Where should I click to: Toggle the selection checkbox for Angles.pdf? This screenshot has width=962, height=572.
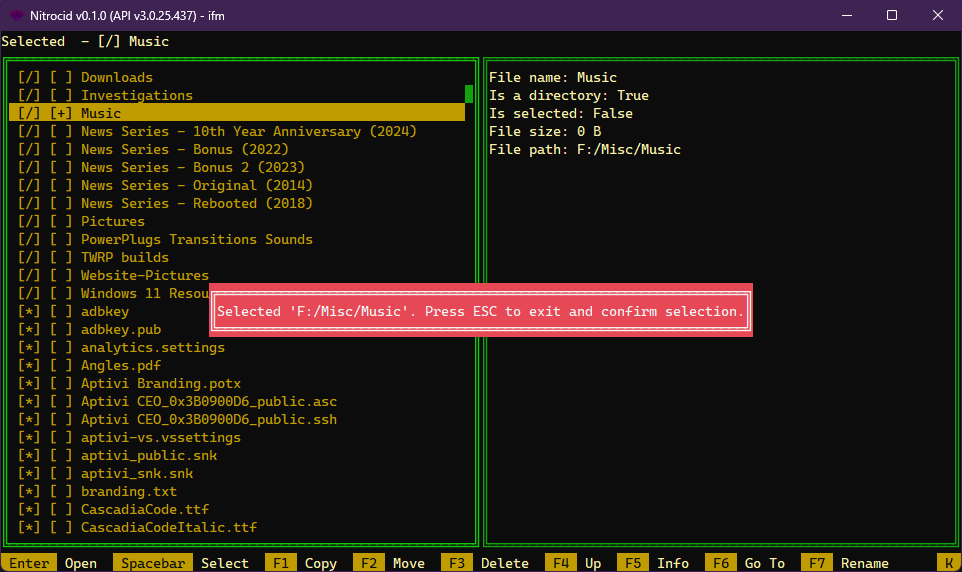point(61,365)
